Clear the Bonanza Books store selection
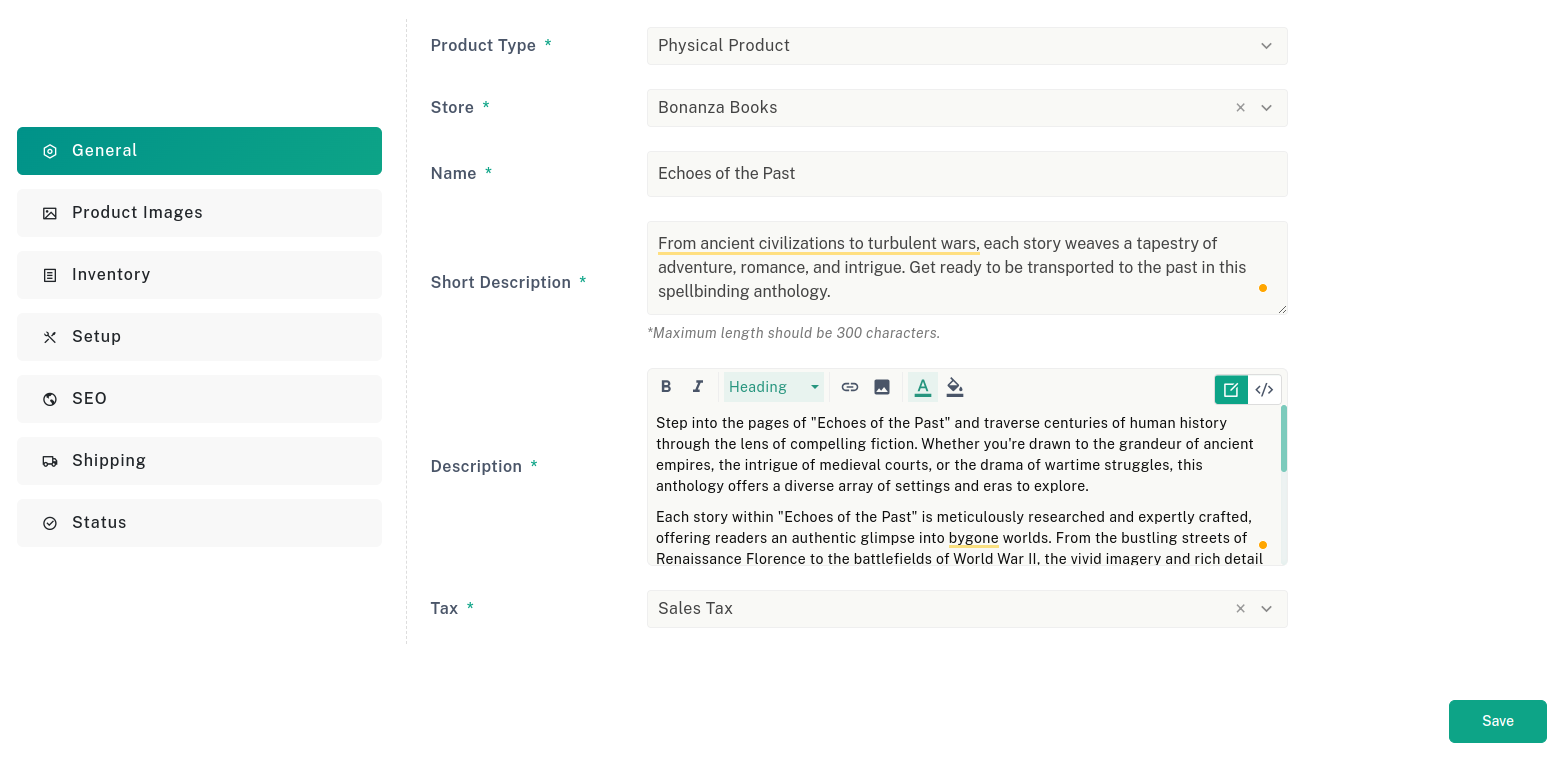Viewport: 1563px width, 759px height. pos(1240,108)
